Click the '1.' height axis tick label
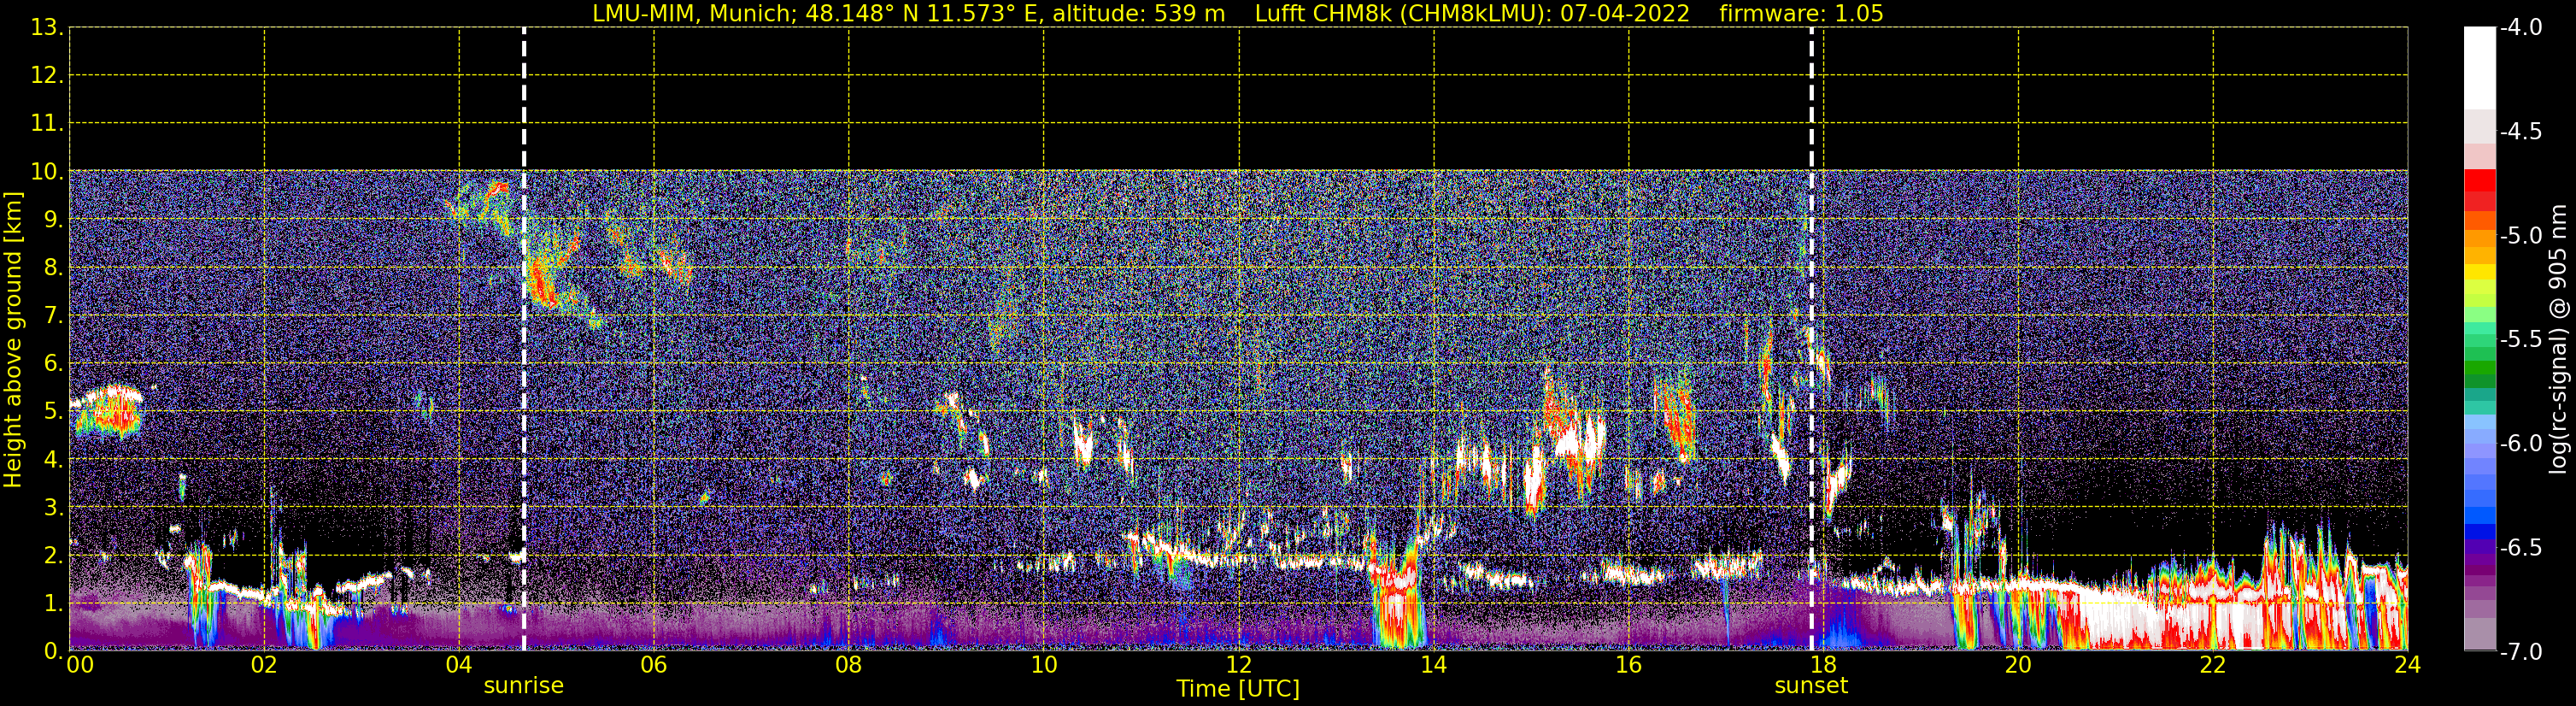Viewport: 2576px width, 706px height. click(52, 604)
